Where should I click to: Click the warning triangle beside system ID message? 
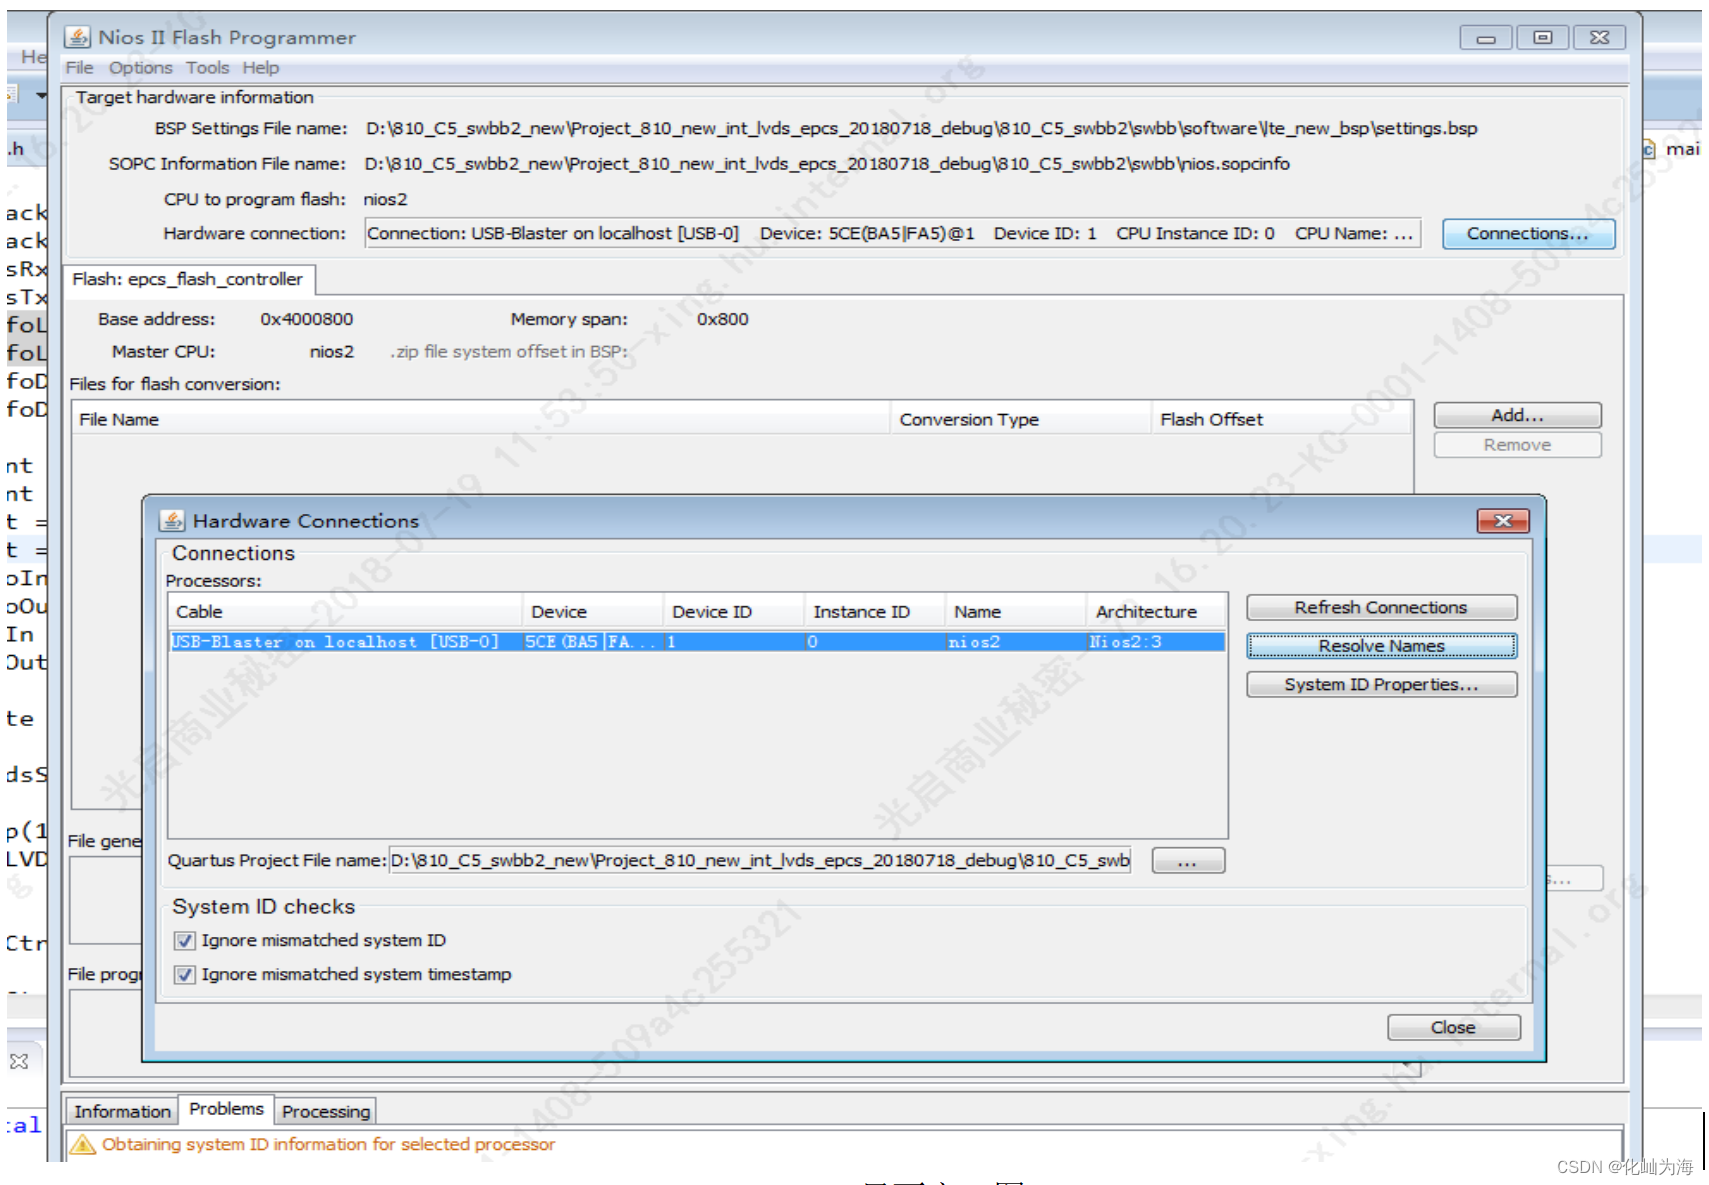click(x=81, y=1144)
